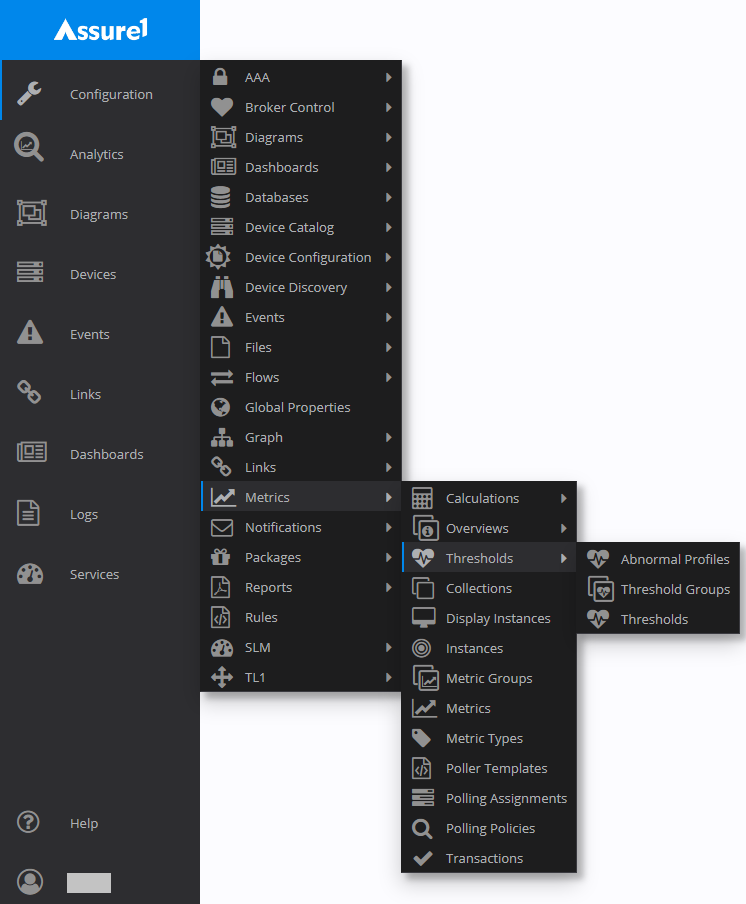This screenshot has height=904, width=746.
Task: Open Polling Assignments in the Metrics submenu
Action: tap(489, 798)
